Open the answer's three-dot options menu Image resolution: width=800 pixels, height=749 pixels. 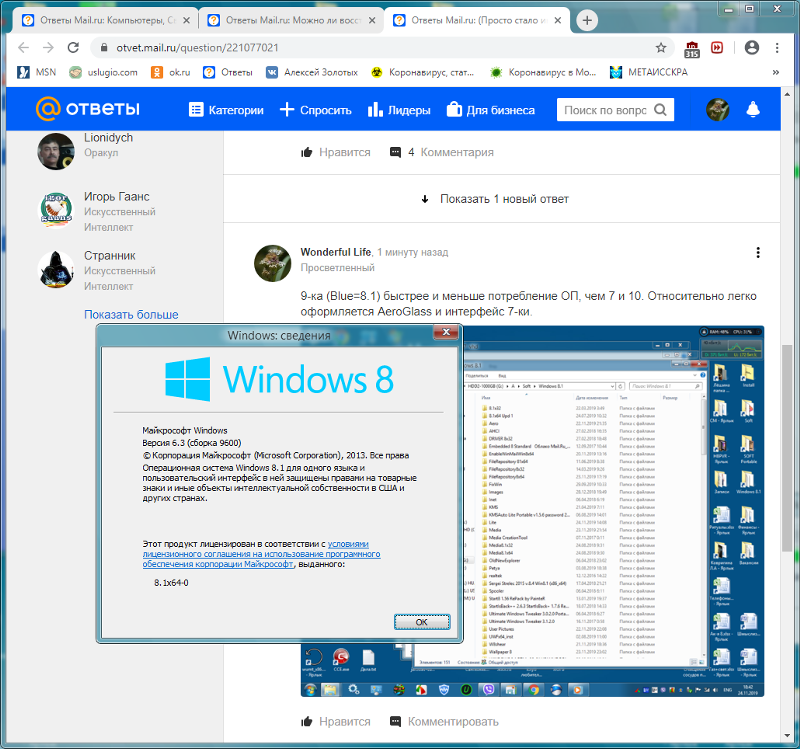click(x=758, y=253)
